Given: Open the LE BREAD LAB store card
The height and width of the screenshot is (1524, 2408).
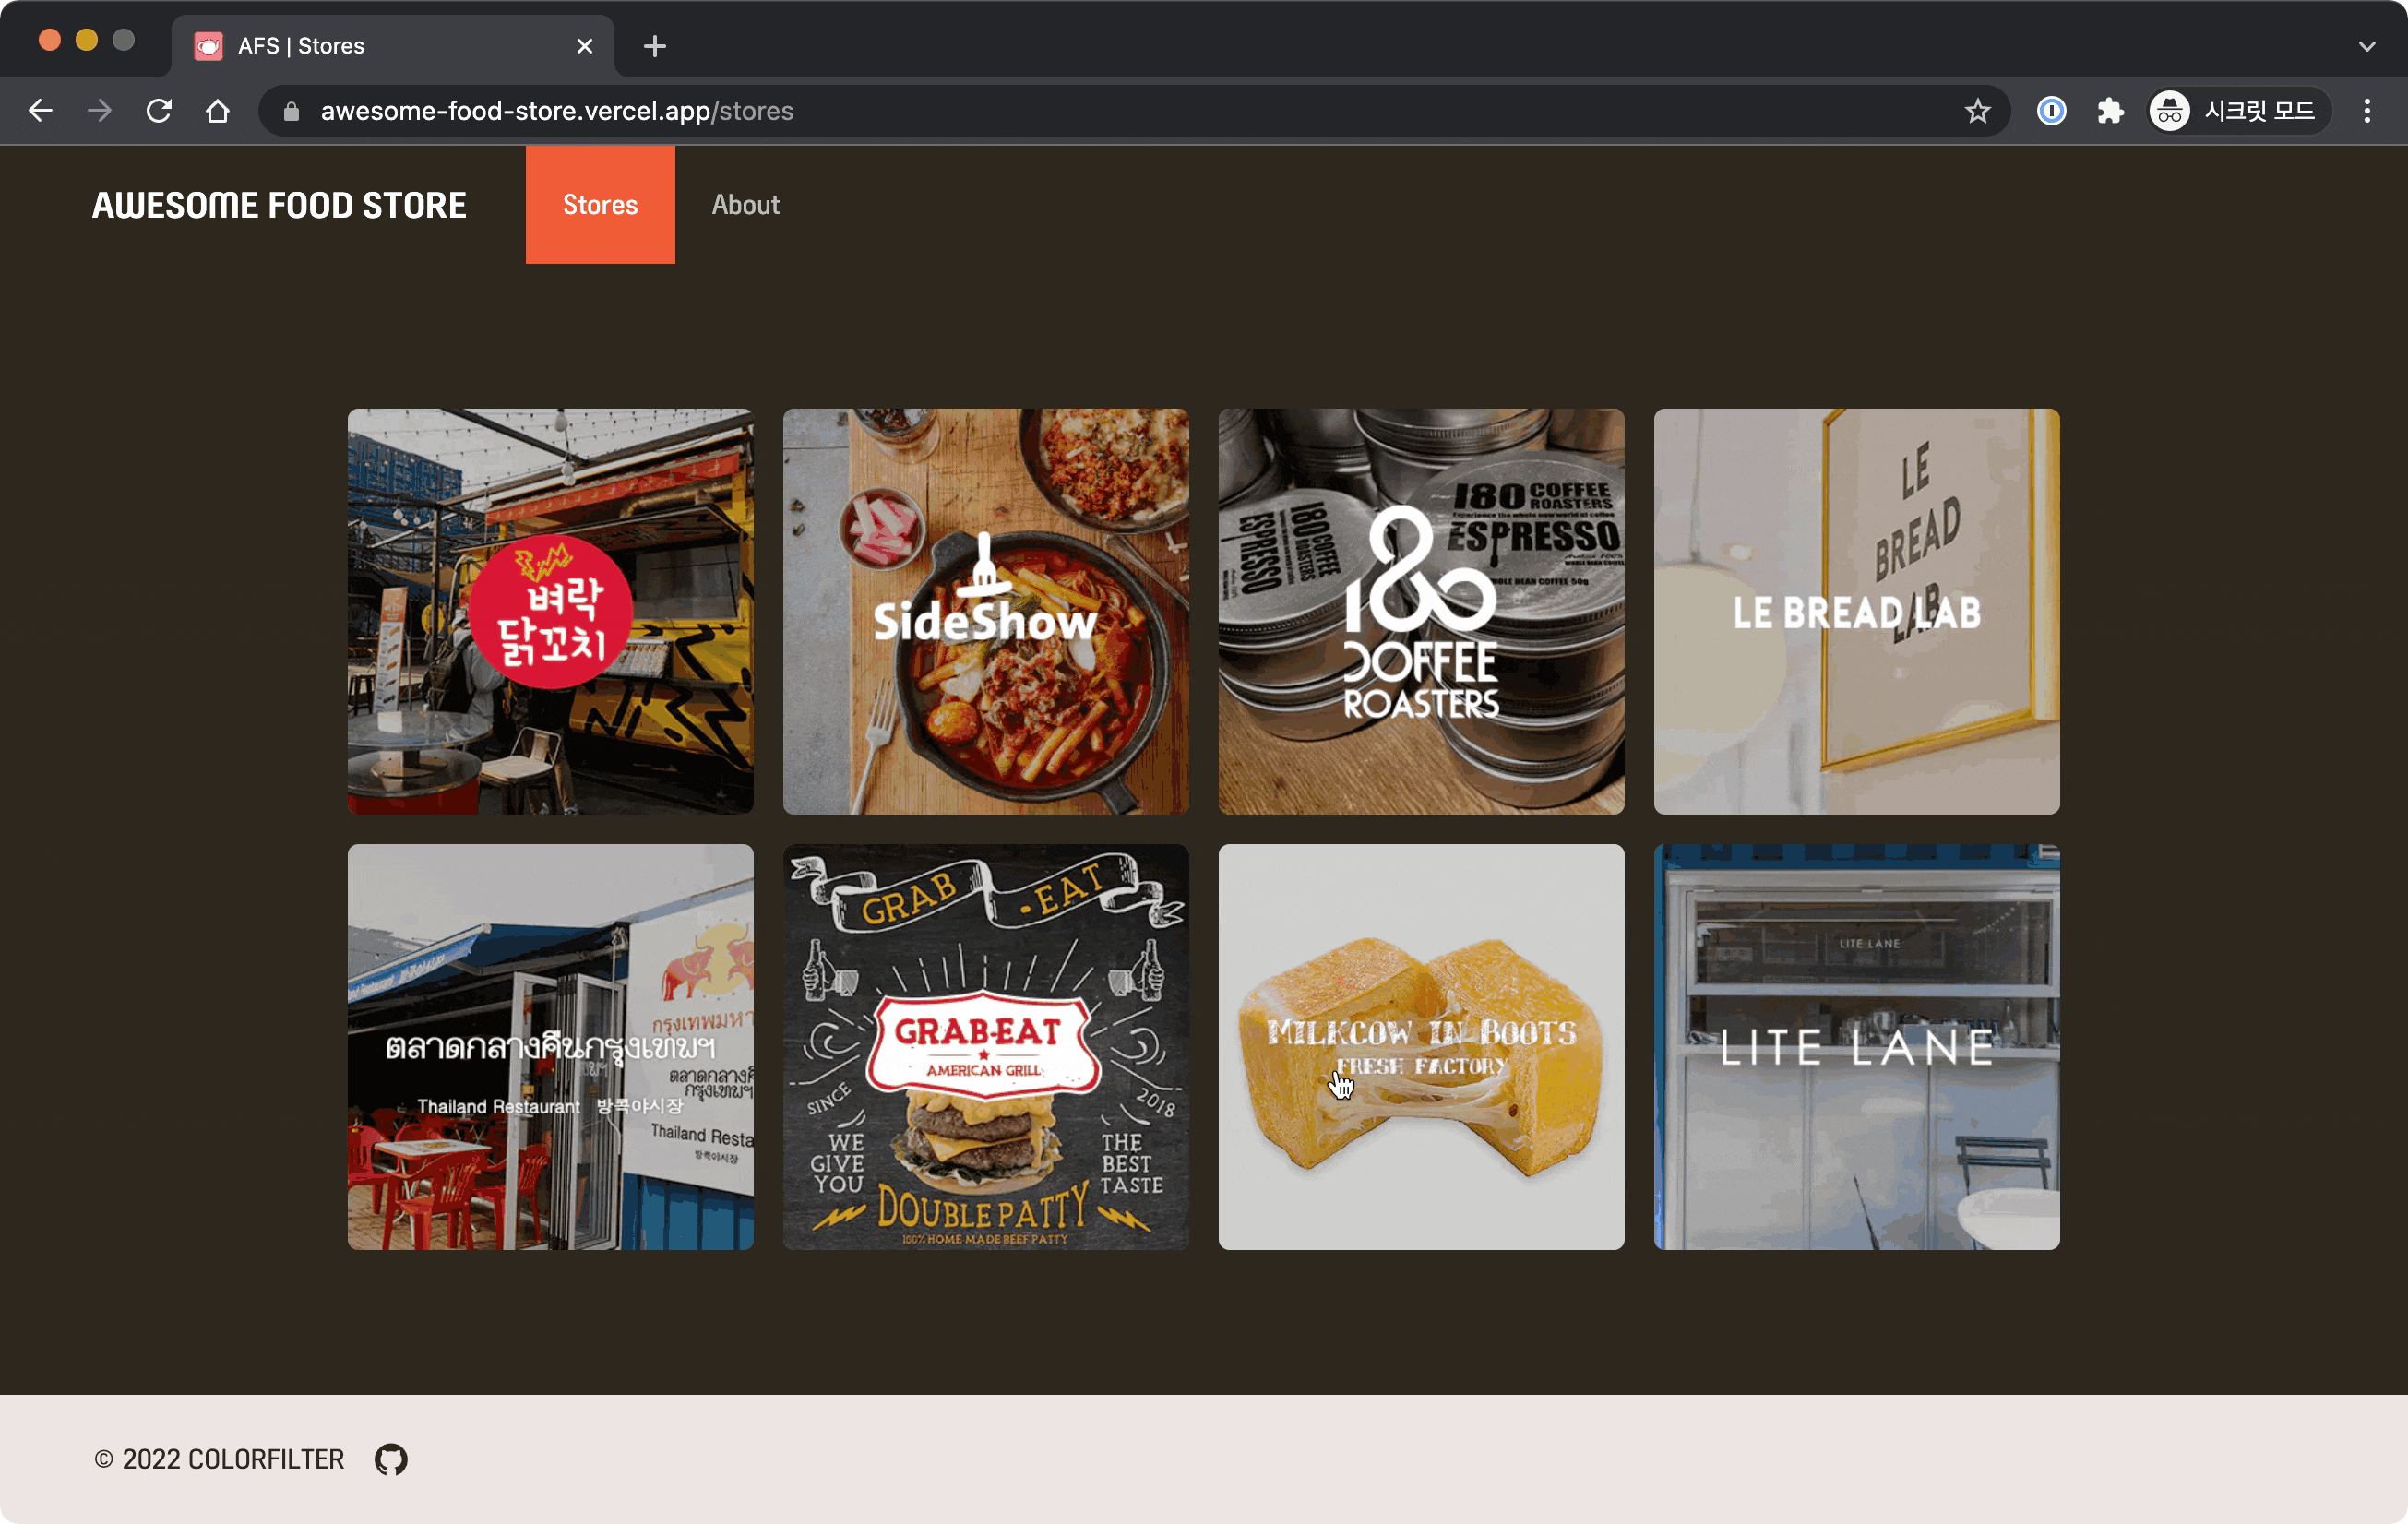Looking at the screenshot, I should [x=1857, y=611].
